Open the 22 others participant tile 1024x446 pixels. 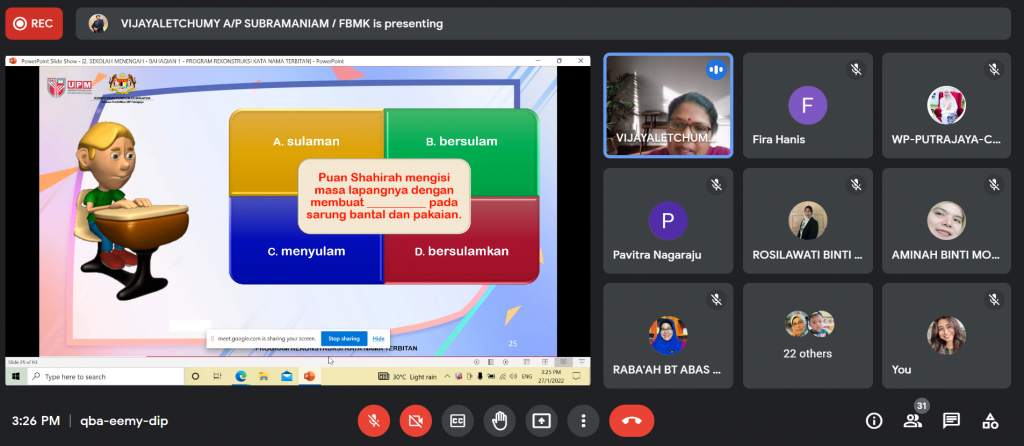pos(808,335)
